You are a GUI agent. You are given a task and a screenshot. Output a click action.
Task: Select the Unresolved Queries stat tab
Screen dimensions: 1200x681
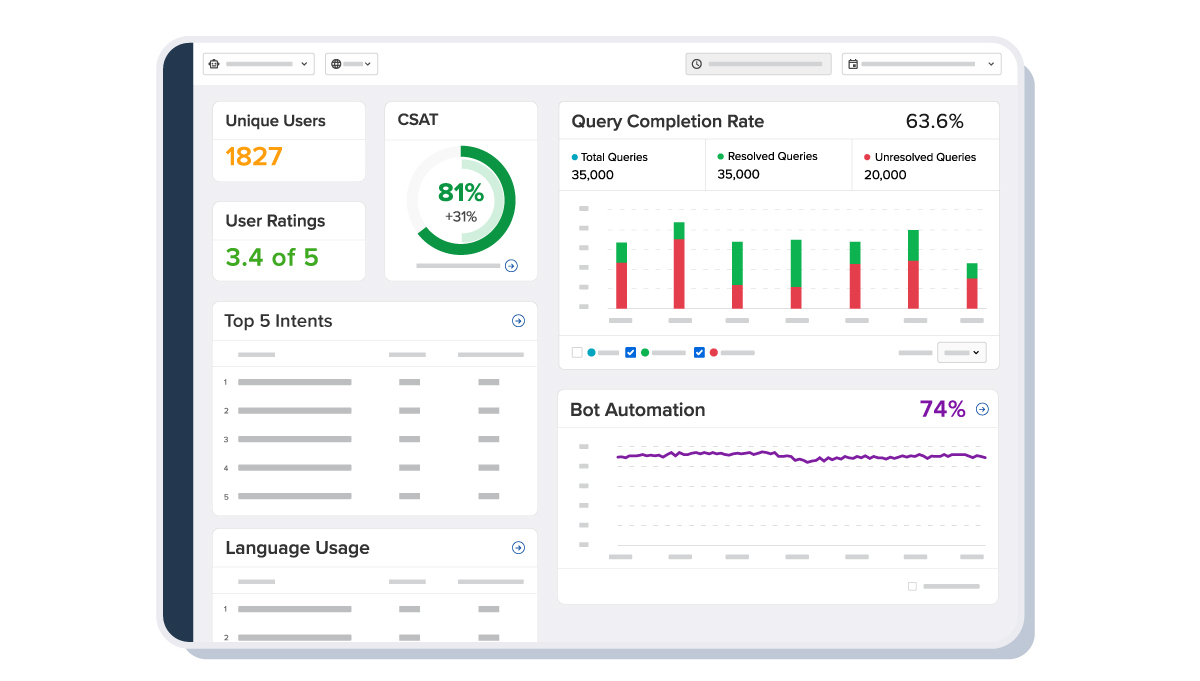pyautogui.click(x=924, y=165)
